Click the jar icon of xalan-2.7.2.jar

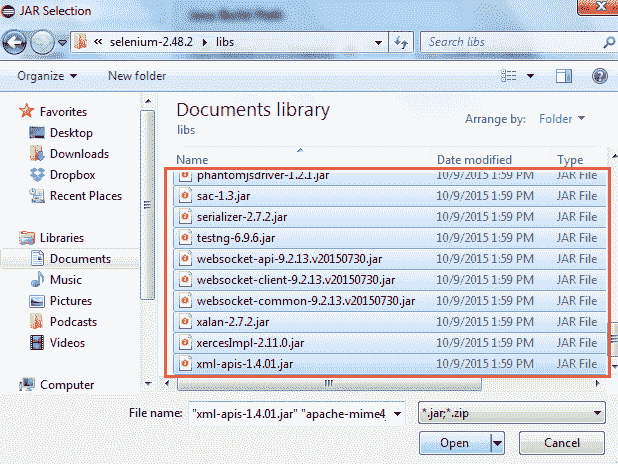(x=185, y=321)
